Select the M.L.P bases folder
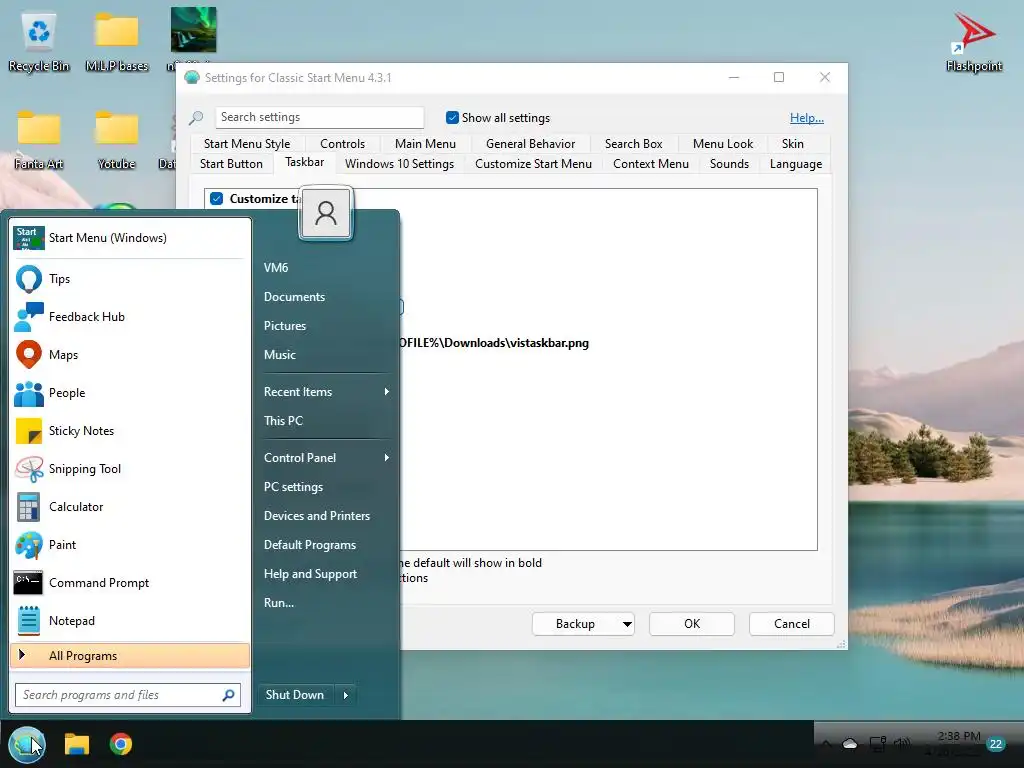This screenshot has width=1024, height=768. pos(117,40)
